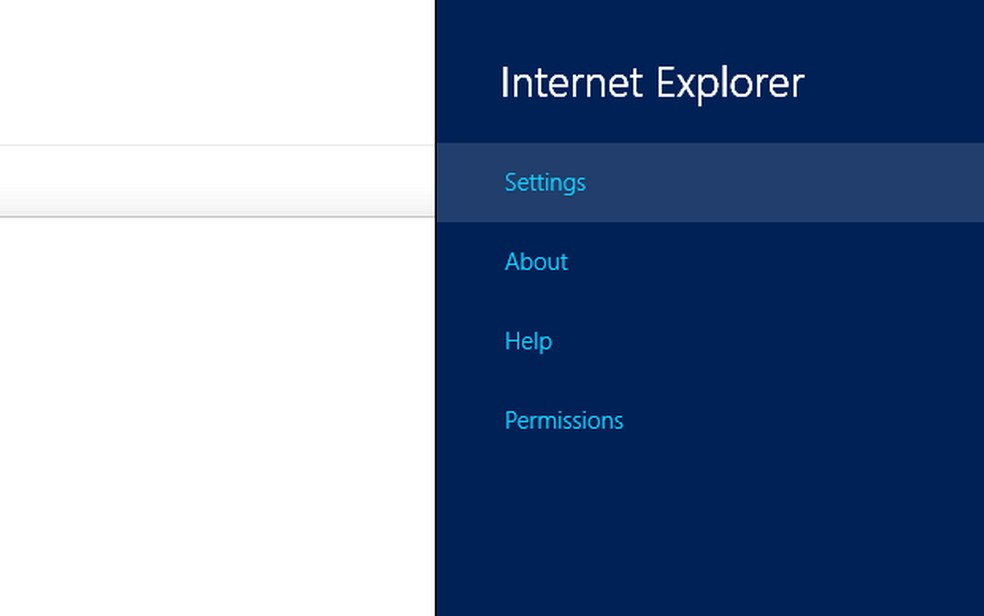984x616 pixels.
Task: Click the blank white page area below the gray bar
Action: tap(217, 410)
